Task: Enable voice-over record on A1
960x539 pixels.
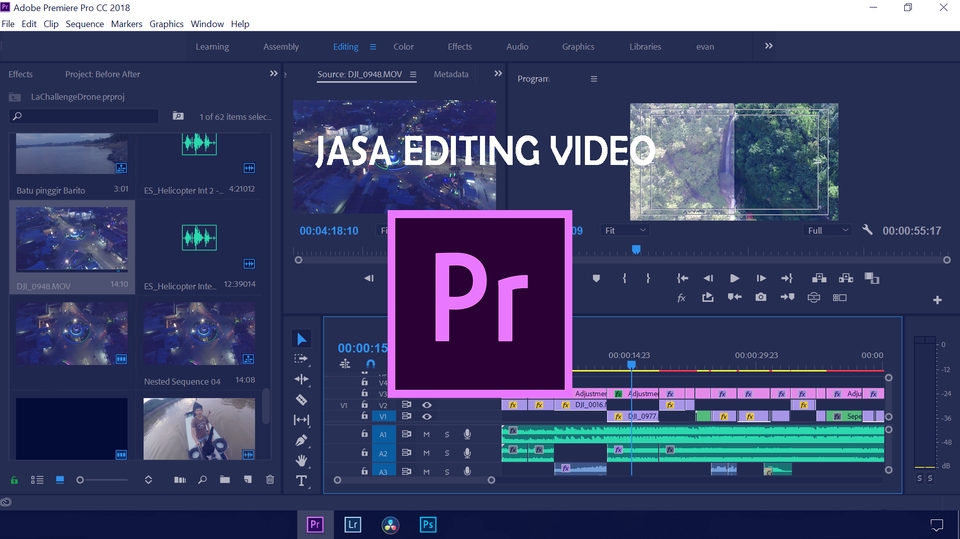Action: click(467, 434)
